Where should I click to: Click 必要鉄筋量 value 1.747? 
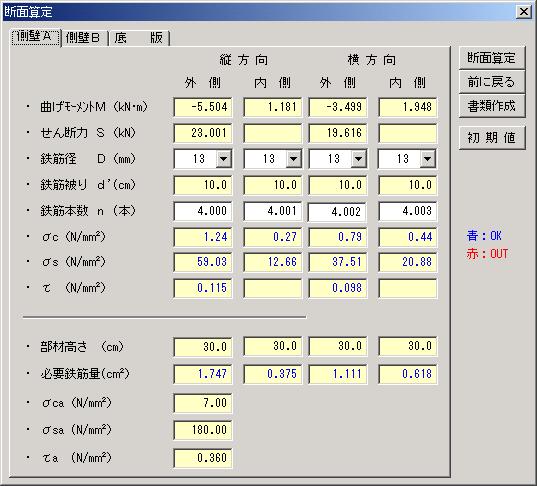coord(203,374)
